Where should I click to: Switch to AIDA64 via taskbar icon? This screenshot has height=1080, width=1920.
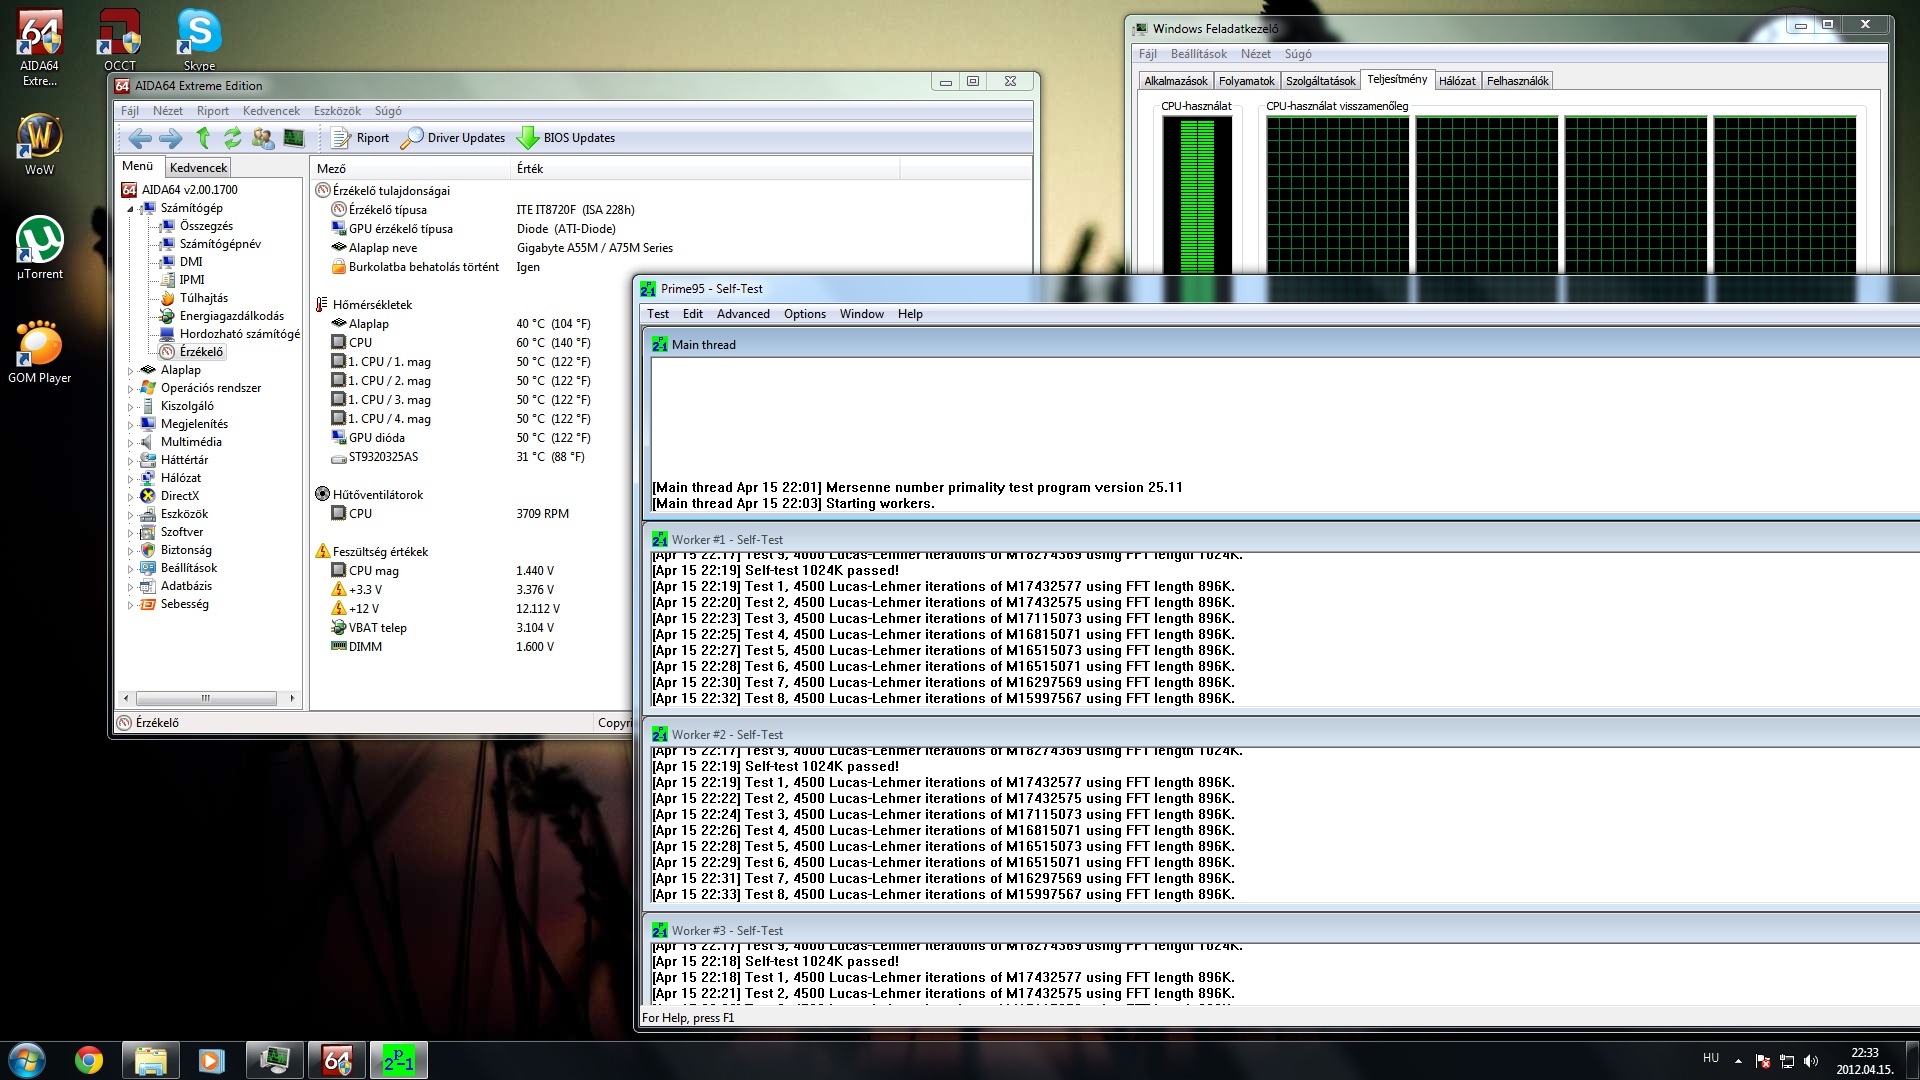coord(337,1060)
